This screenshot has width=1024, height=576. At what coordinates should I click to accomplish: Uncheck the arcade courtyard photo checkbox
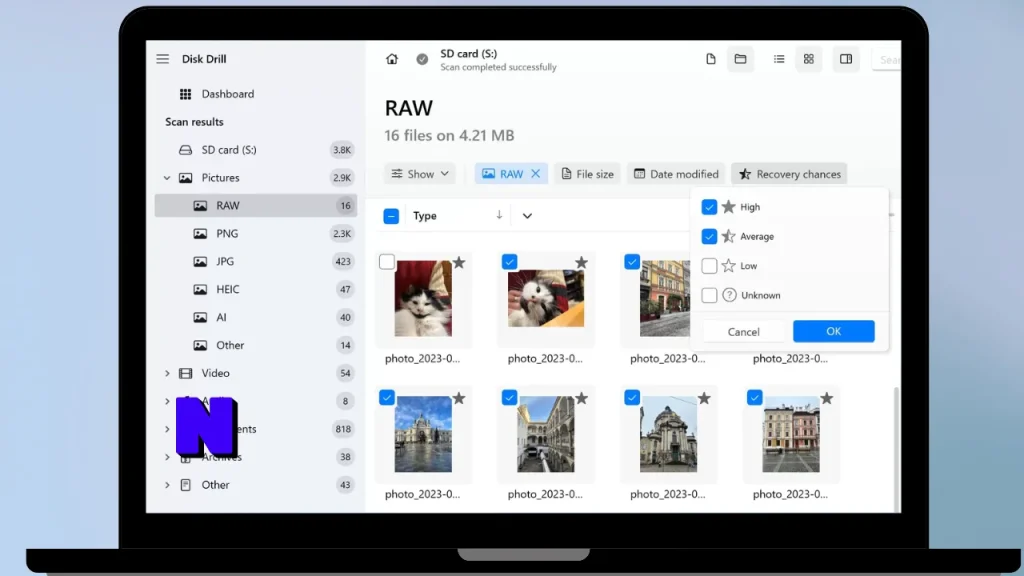point(509,397)
